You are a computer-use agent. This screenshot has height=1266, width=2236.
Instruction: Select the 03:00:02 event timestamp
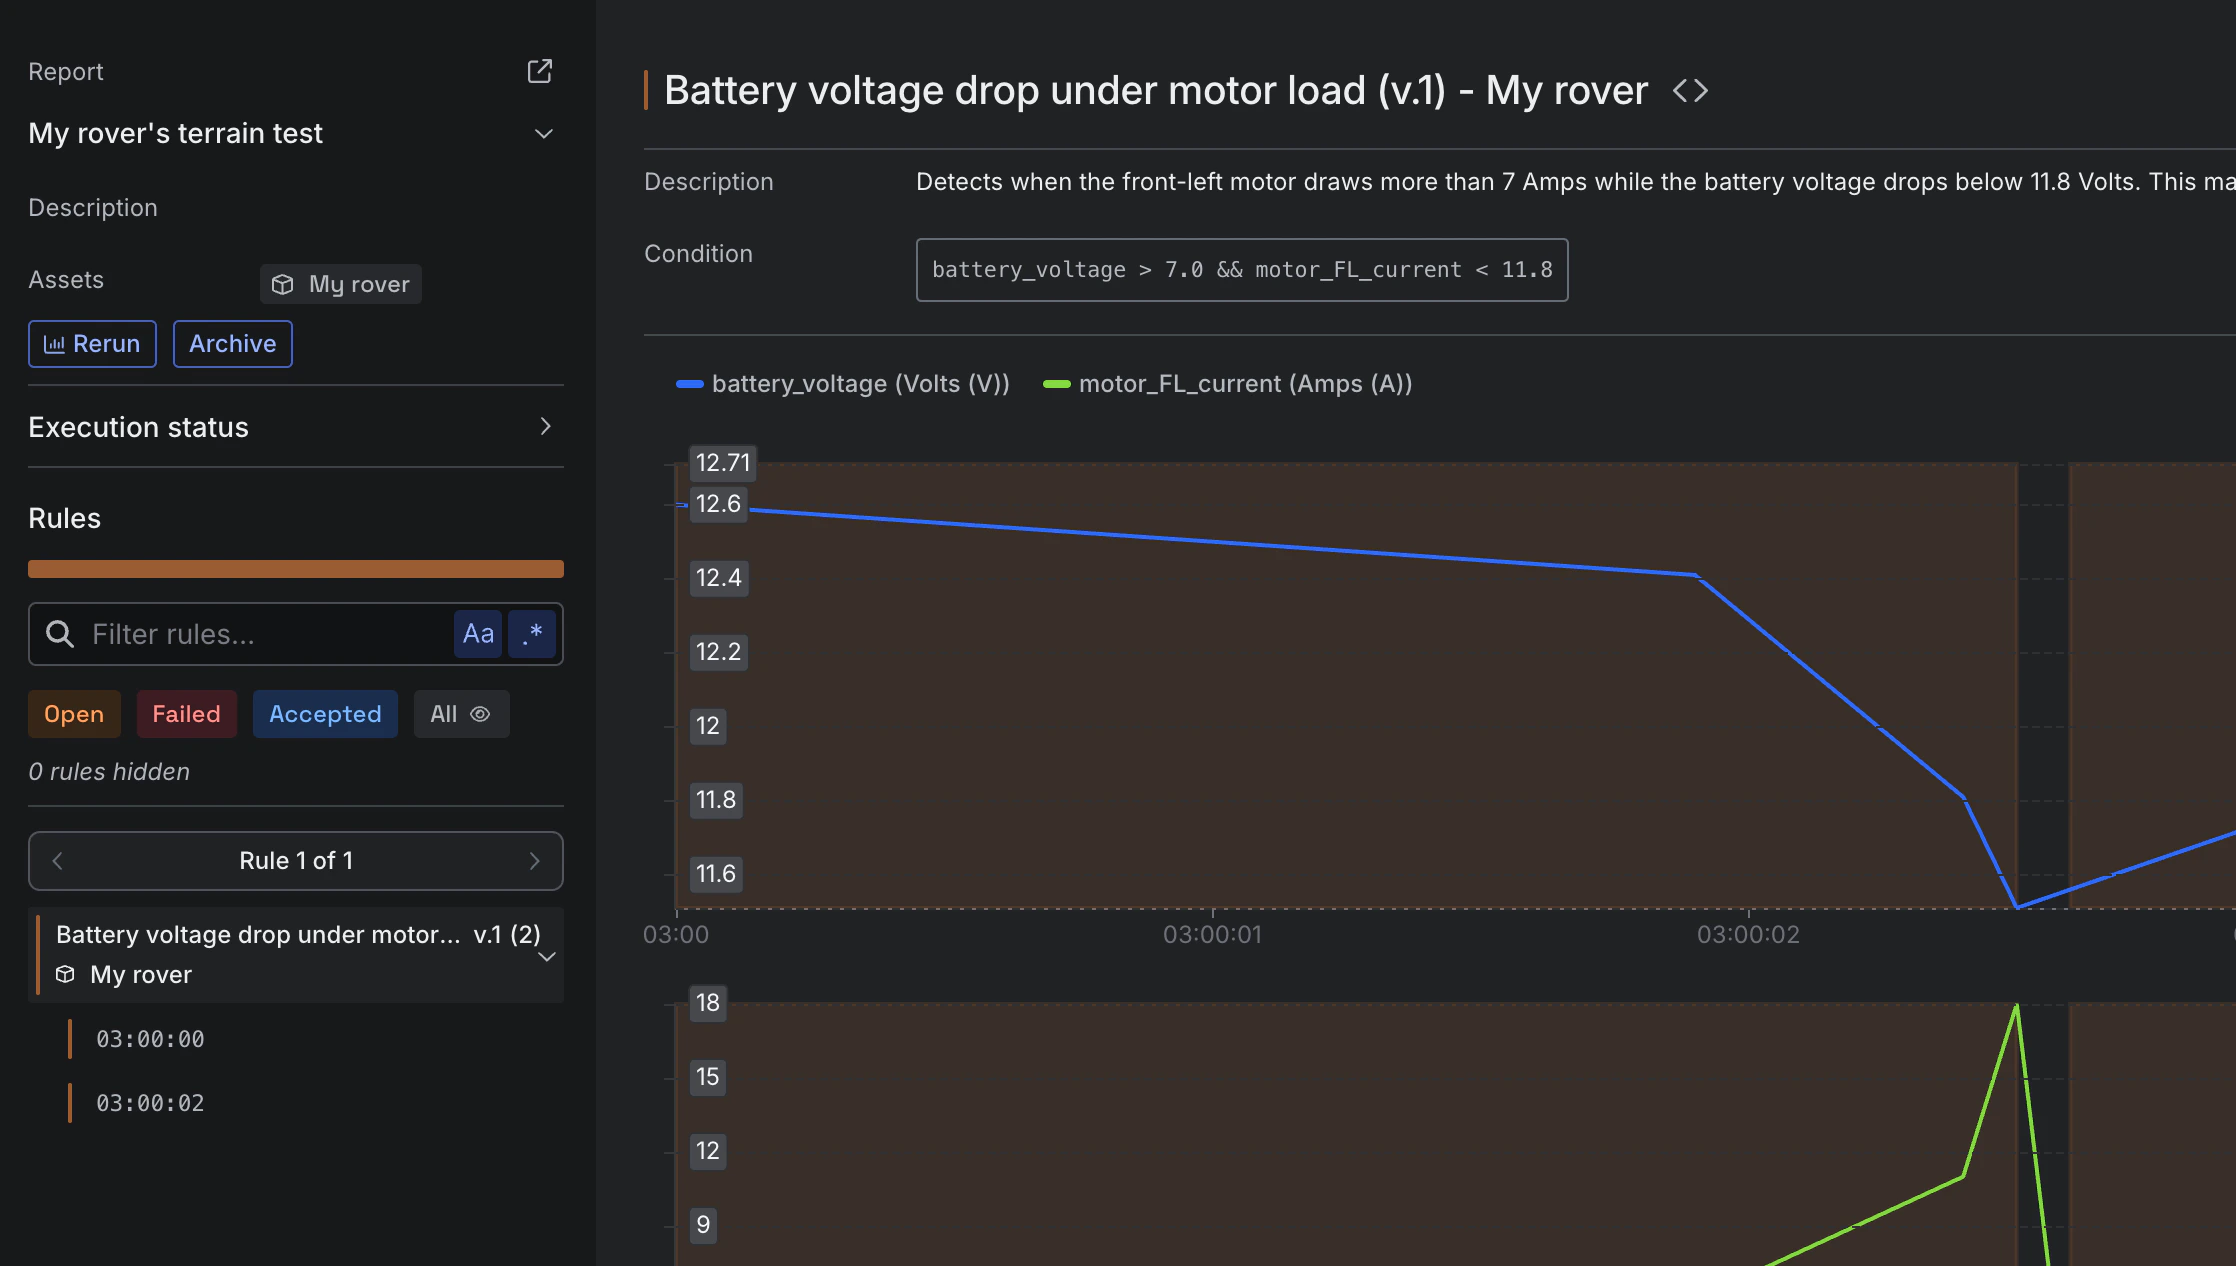150,1103
